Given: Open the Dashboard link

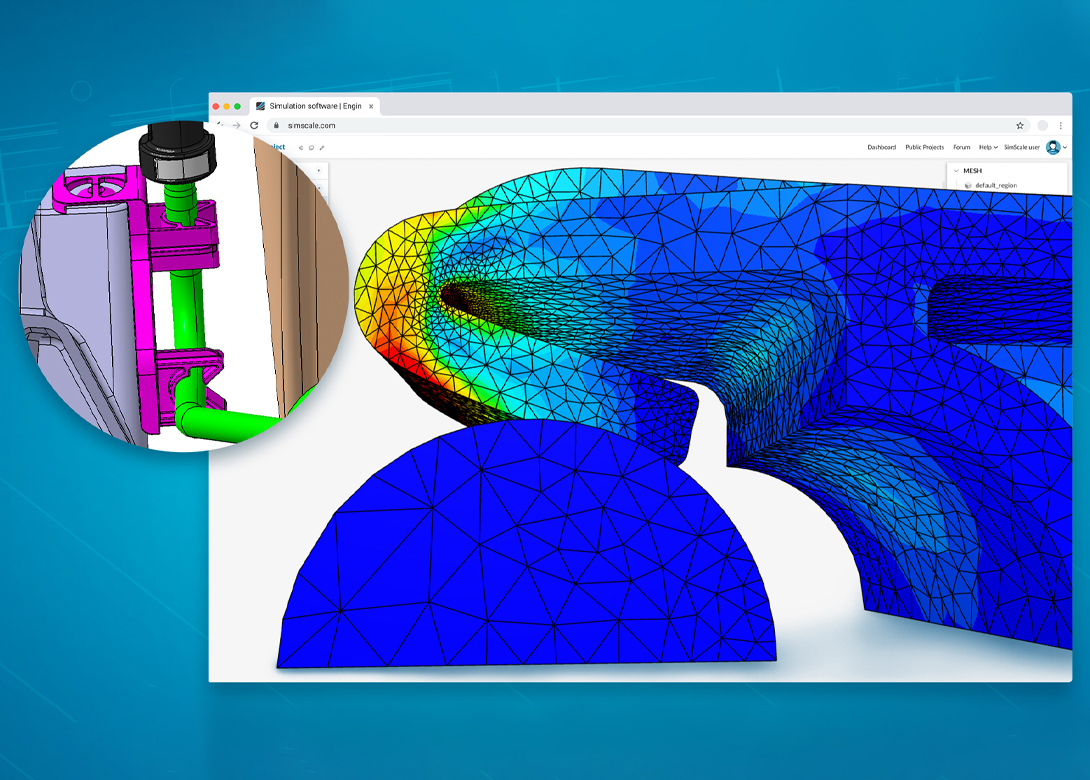Looking at the screenshot, I should point(881,147).
